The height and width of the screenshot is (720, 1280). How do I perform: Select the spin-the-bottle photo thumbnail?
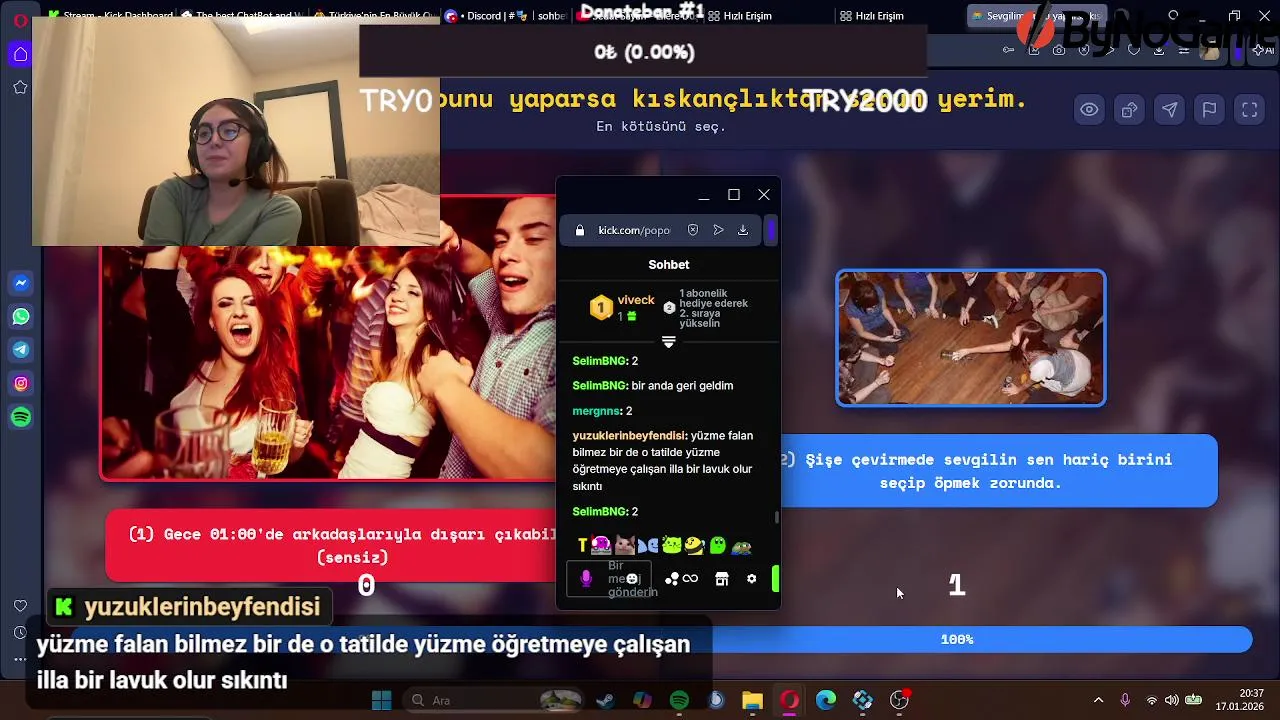point(971,338)
